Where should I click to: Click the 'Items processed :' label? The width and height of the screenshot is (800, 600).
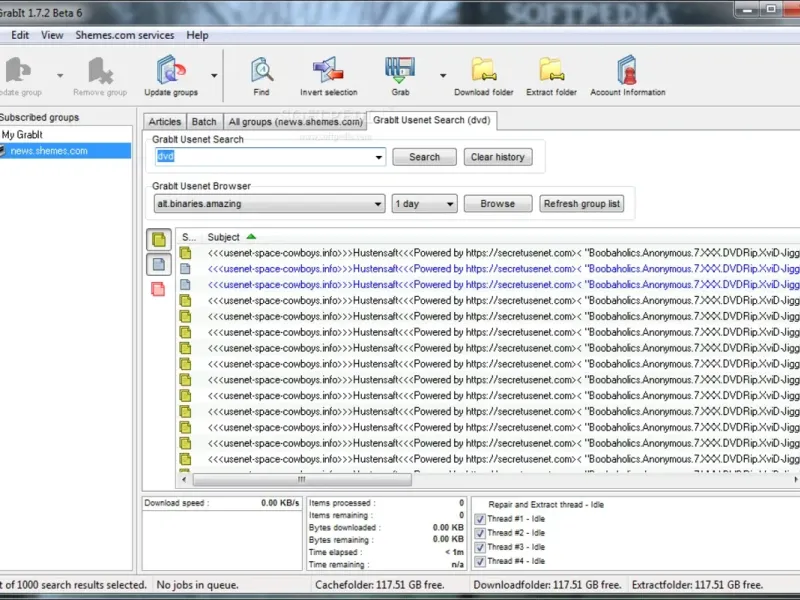point(342,503)
